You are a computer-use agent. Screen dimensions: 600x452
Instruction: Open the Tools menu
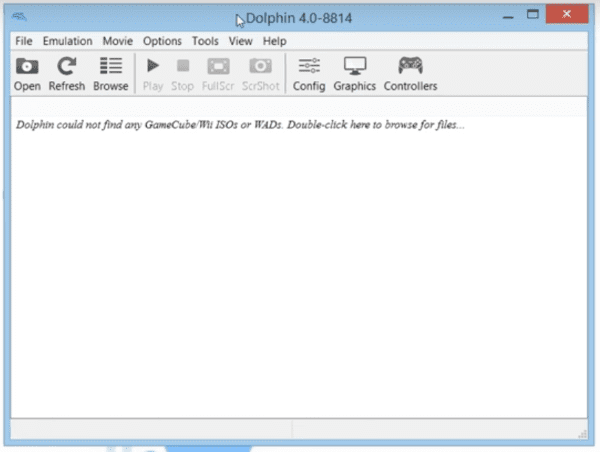tap(205, 41)
